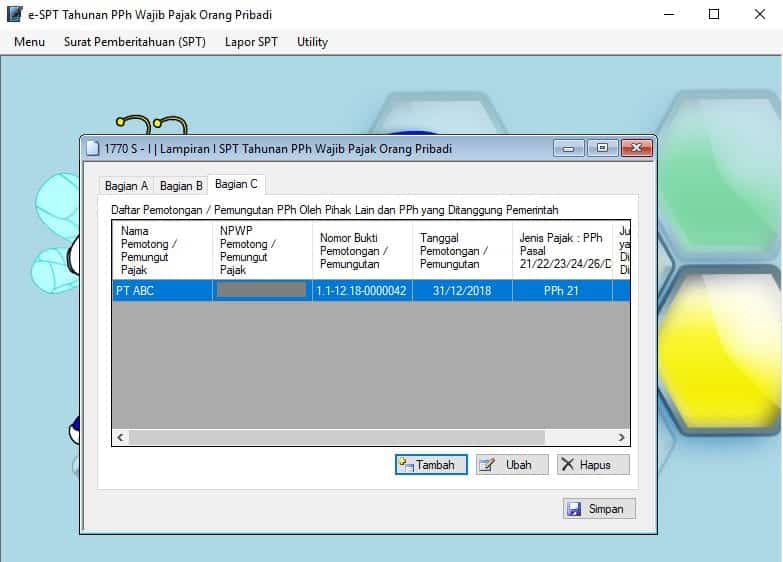Screen dimensions: 783x562
Task: Click the Hapus button
Action: click(593, 465)
